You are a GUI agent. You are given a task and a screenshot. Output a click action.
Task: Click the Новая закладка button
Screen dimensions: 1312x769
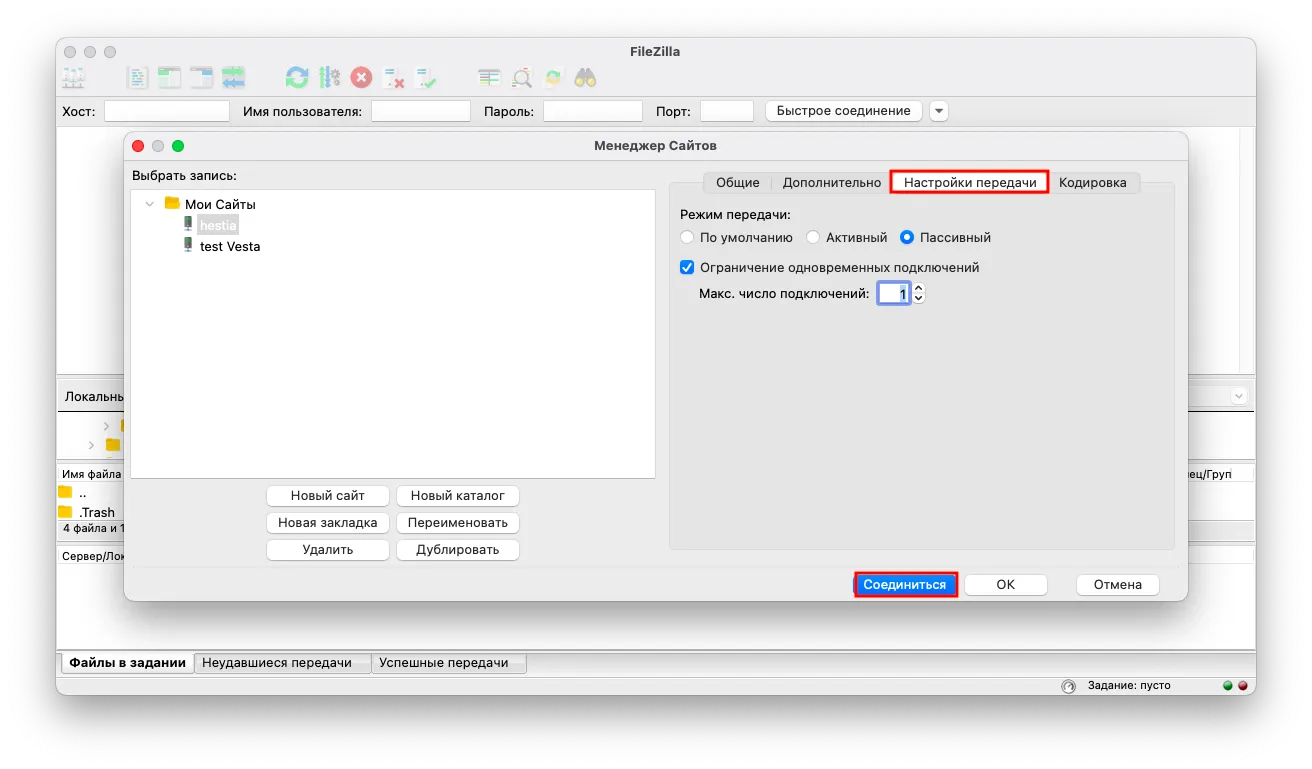pyautogui.click(x=328, y=523)
